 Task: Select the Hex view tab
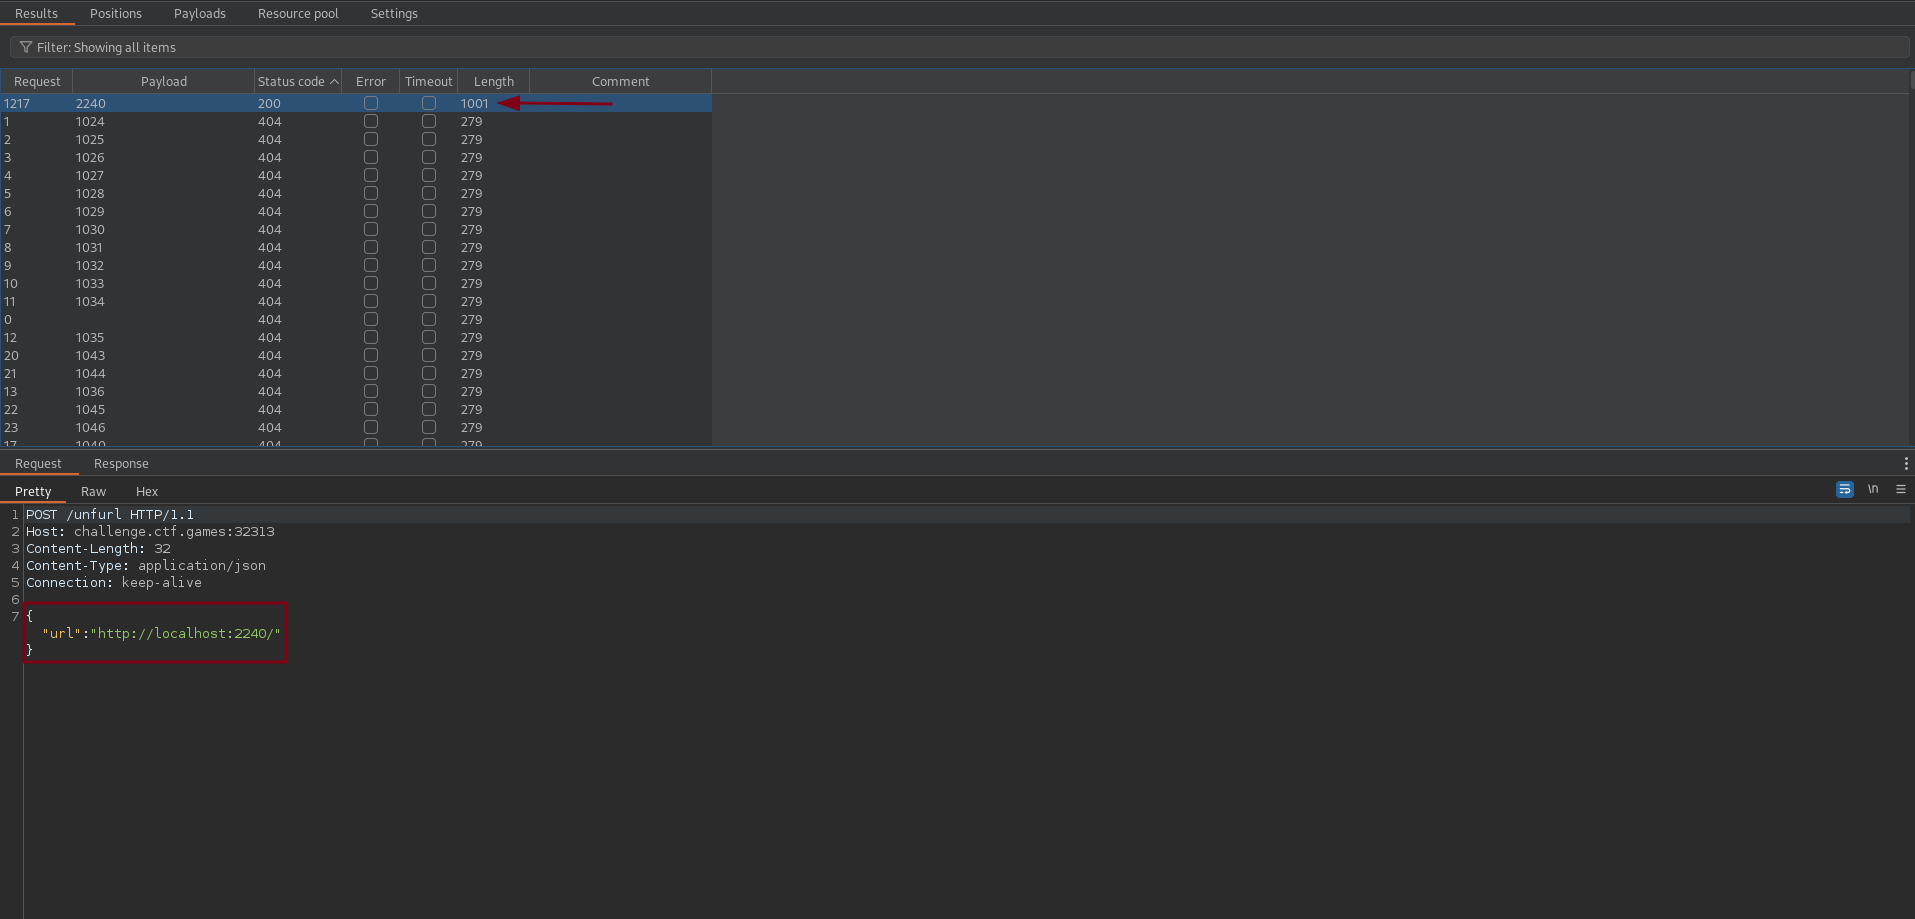[x=146, y=491]
